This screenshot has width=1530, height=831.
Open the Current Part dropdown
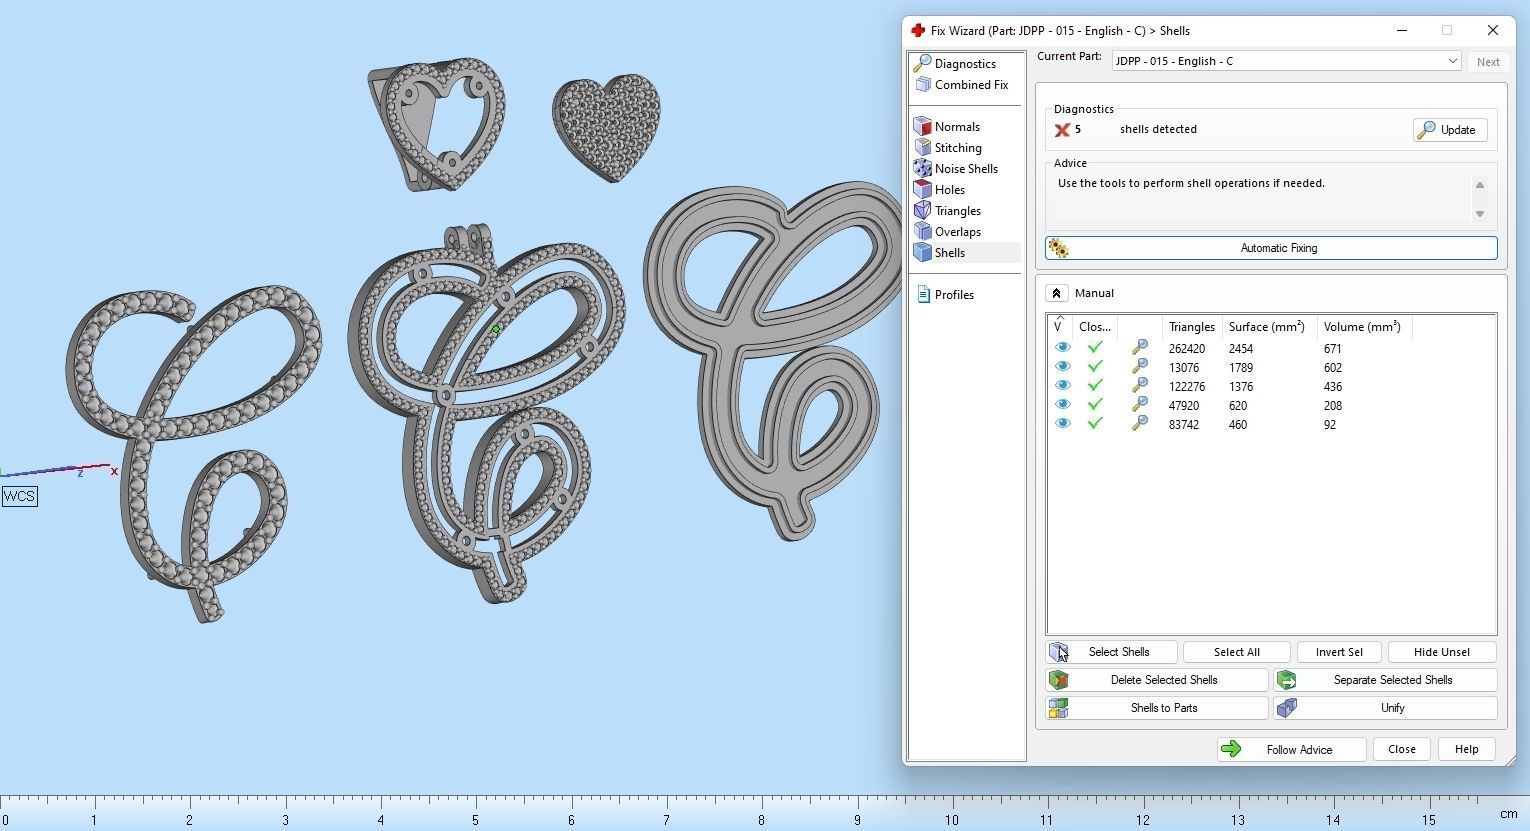(x=1286, y=61)
